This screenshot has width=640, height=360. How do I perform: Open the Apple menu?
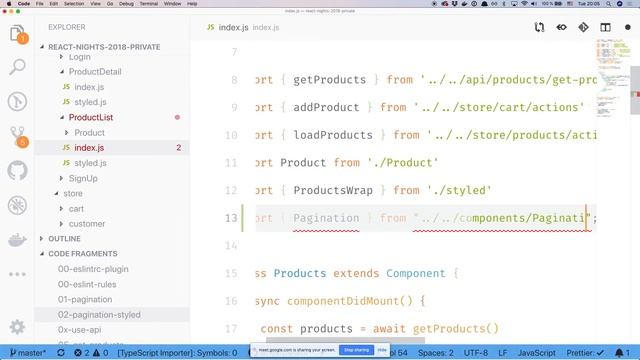(x=9, y=4)
